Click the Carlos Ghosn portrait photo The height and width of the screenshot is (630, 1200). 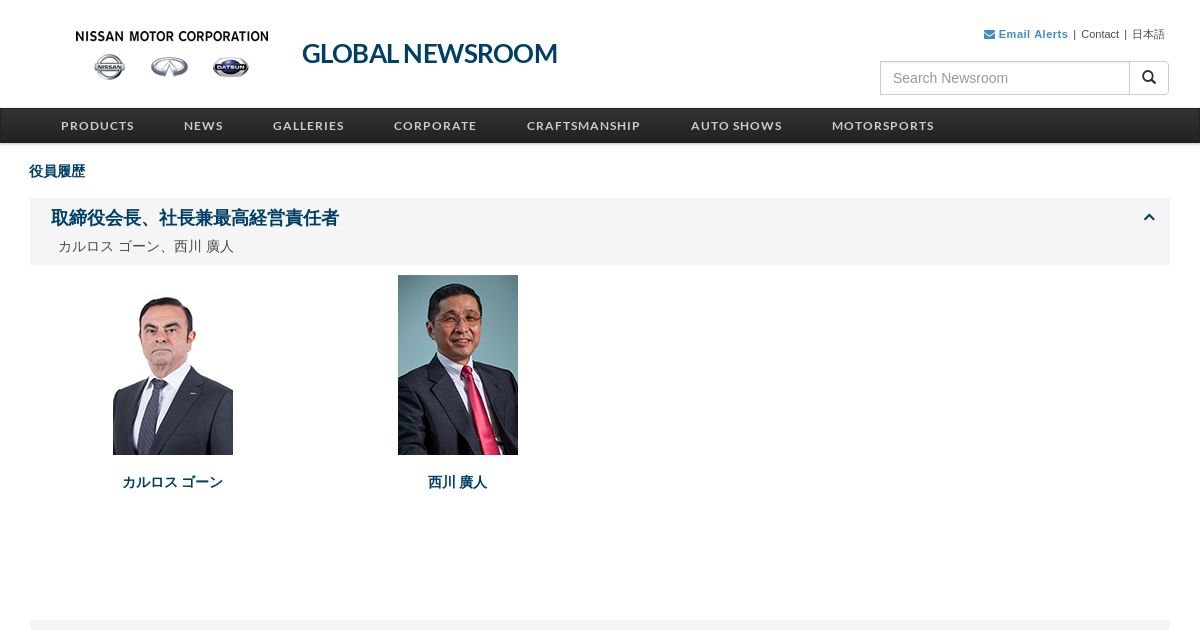[x=173, y=365]
